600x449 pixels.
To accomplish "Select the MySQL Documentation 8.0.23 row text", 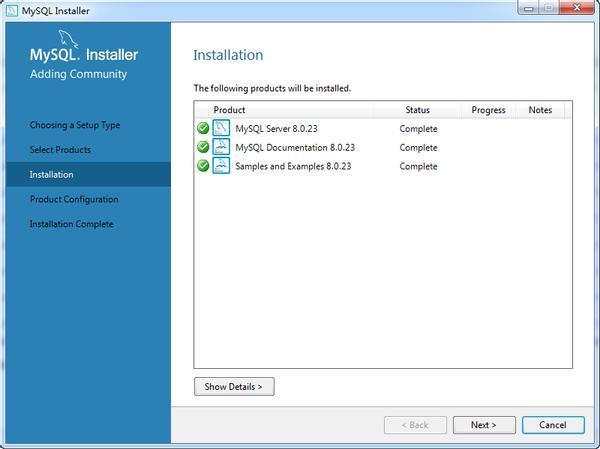I will 295,148.
